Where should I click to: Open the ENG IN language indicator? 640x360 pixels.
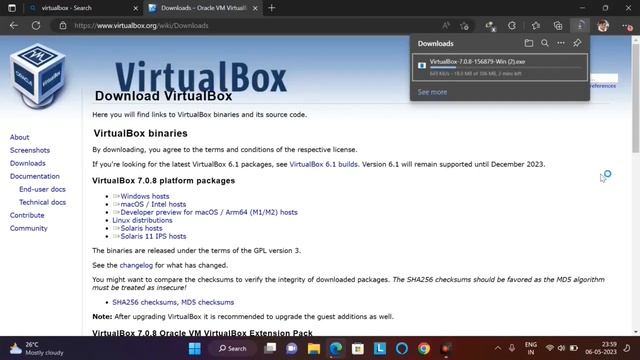(x=531, y=348)
